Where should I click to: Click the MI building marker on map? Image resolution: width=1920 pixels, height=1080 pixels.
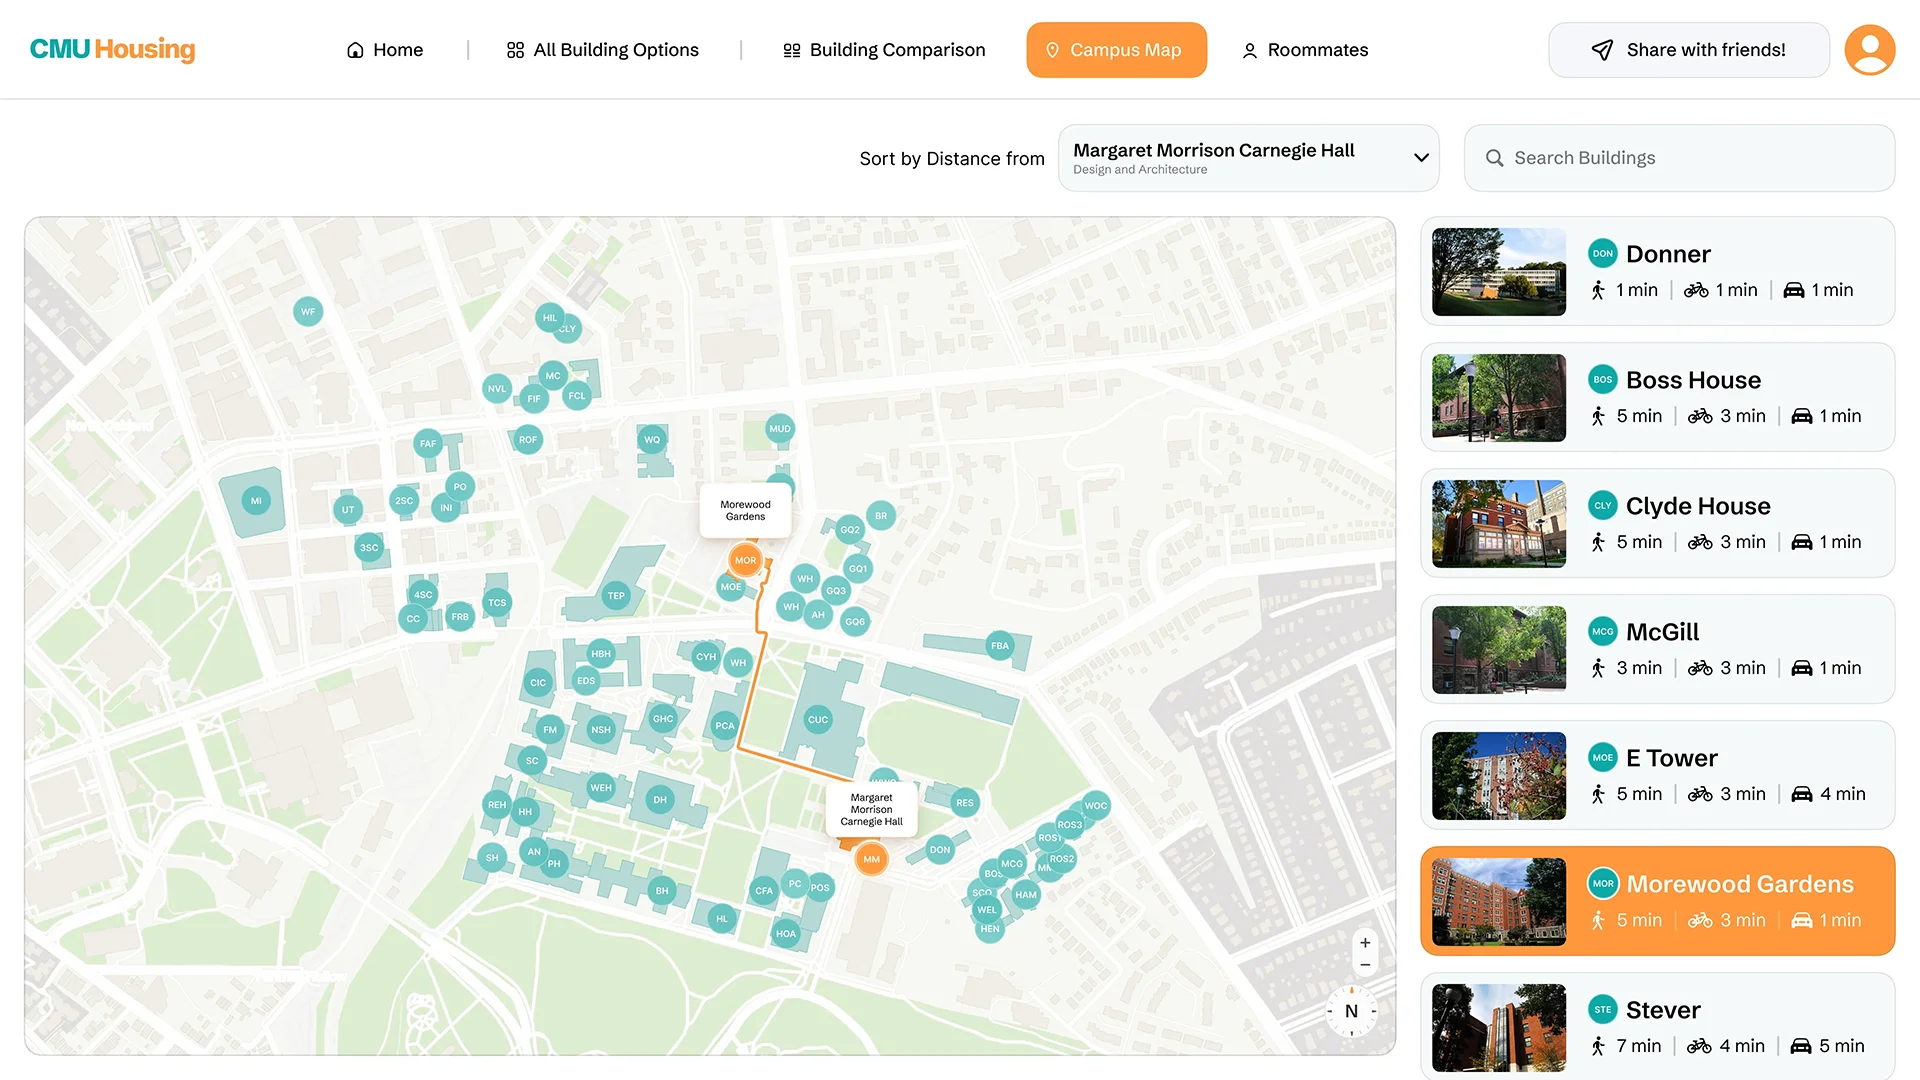[x=256, y=501]
